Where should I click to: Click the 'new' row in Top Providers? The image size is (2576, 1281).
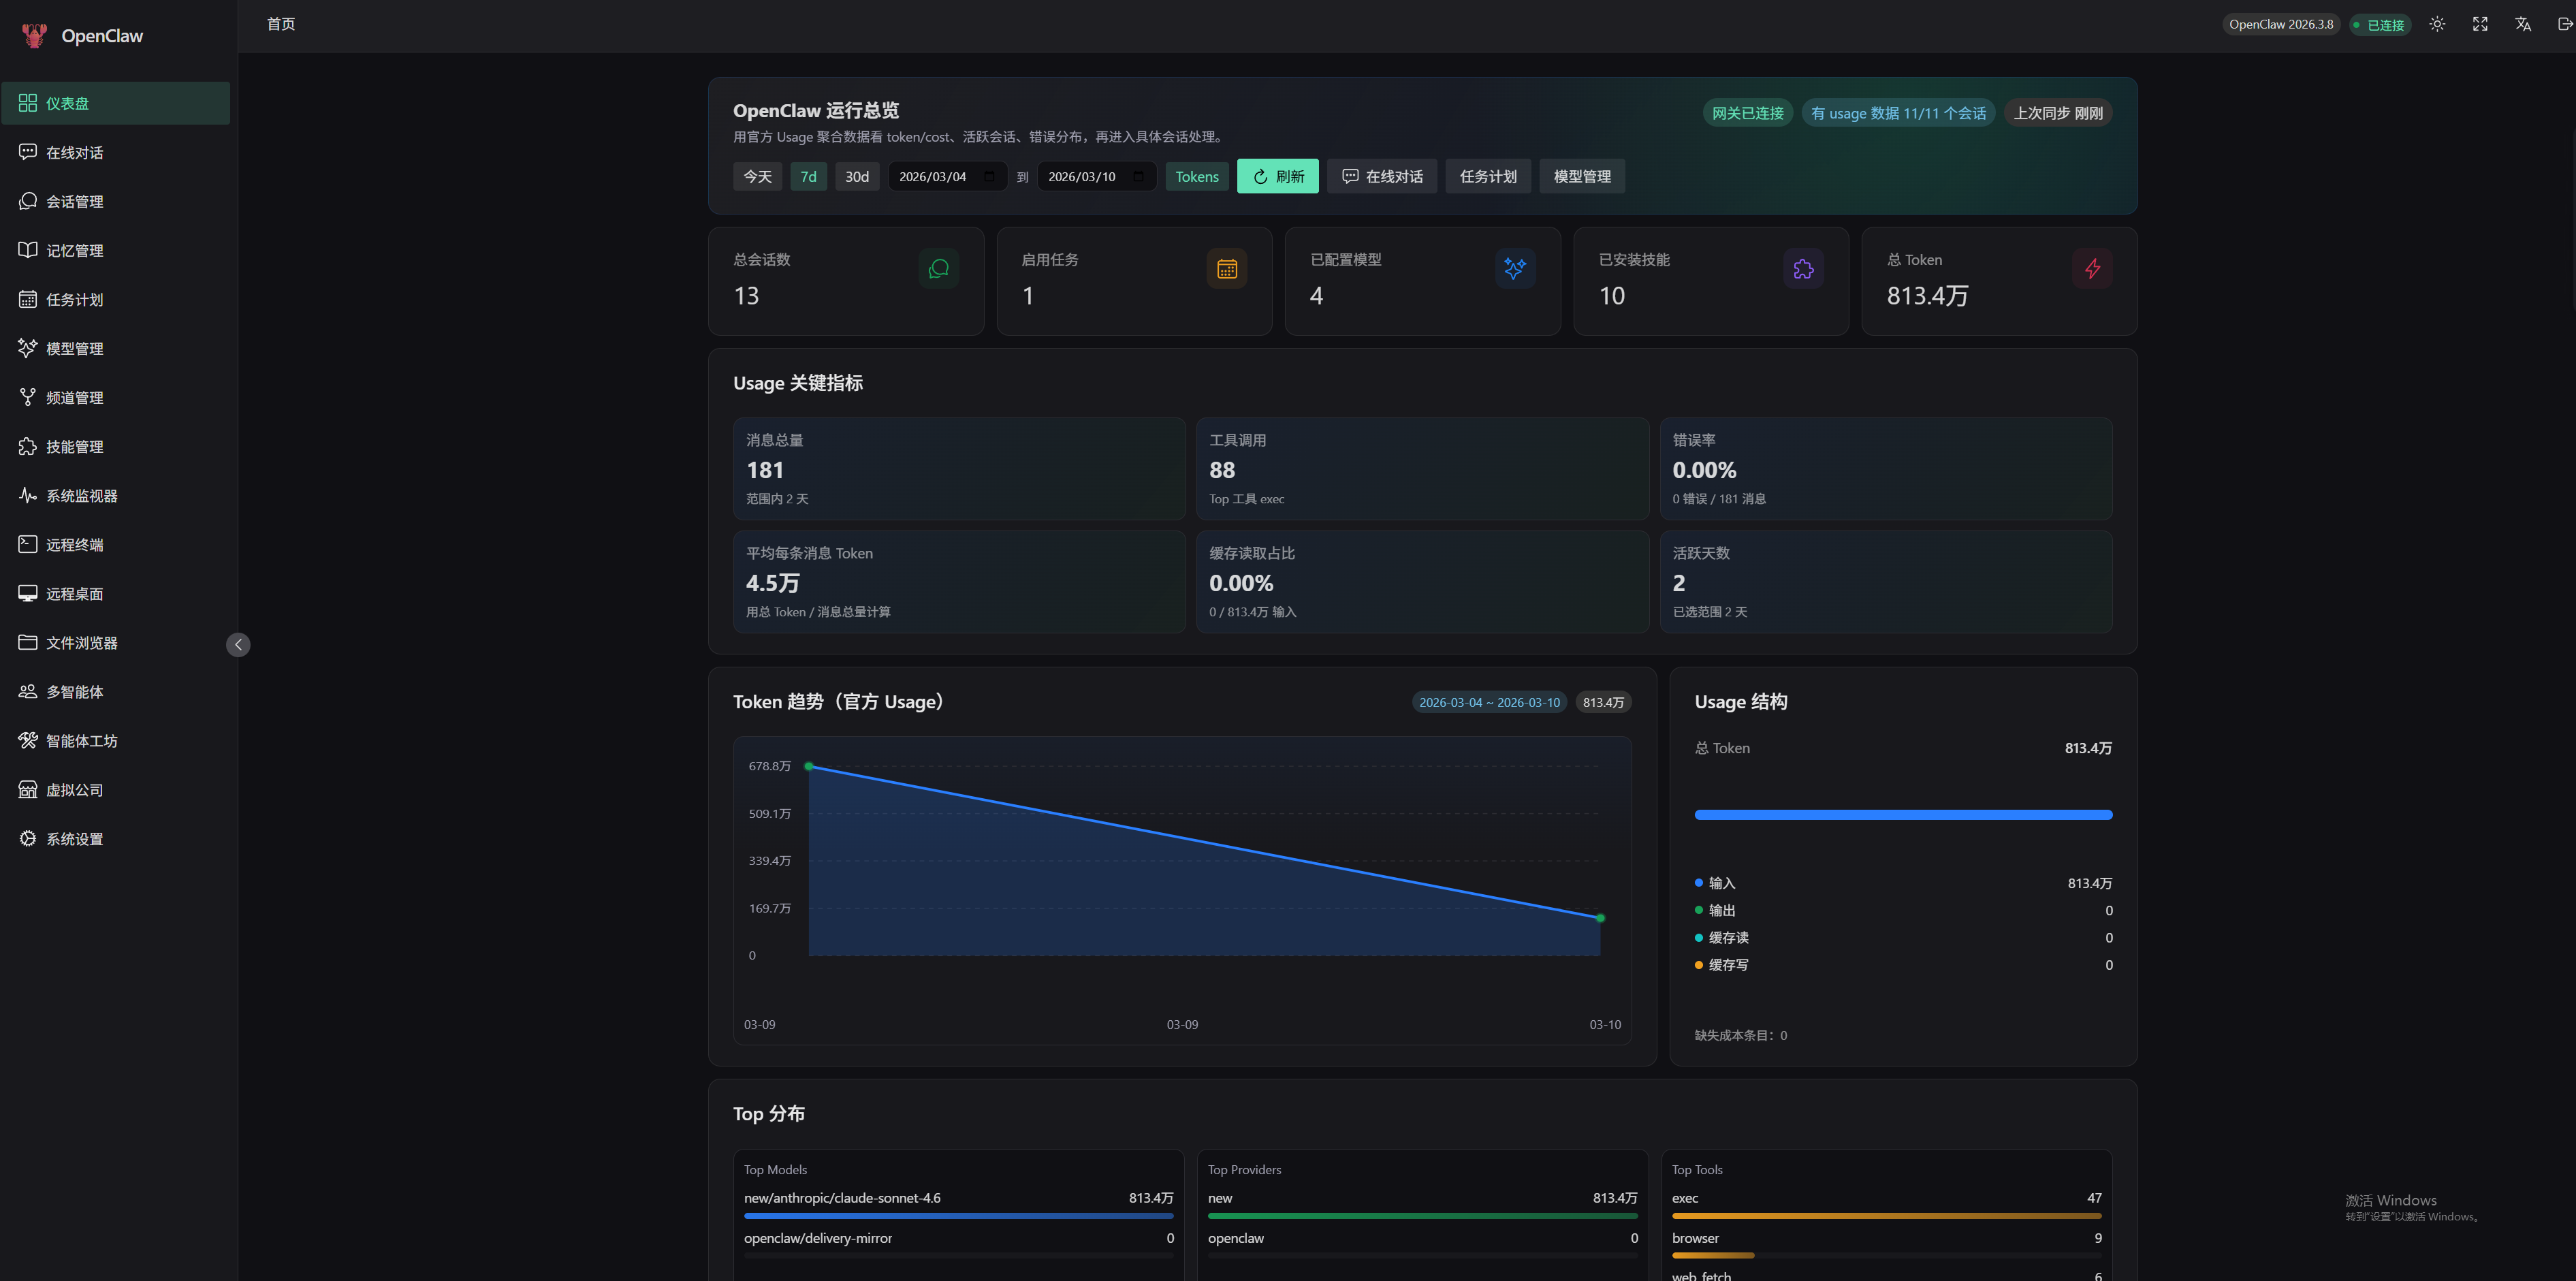click(1422, 1204)
